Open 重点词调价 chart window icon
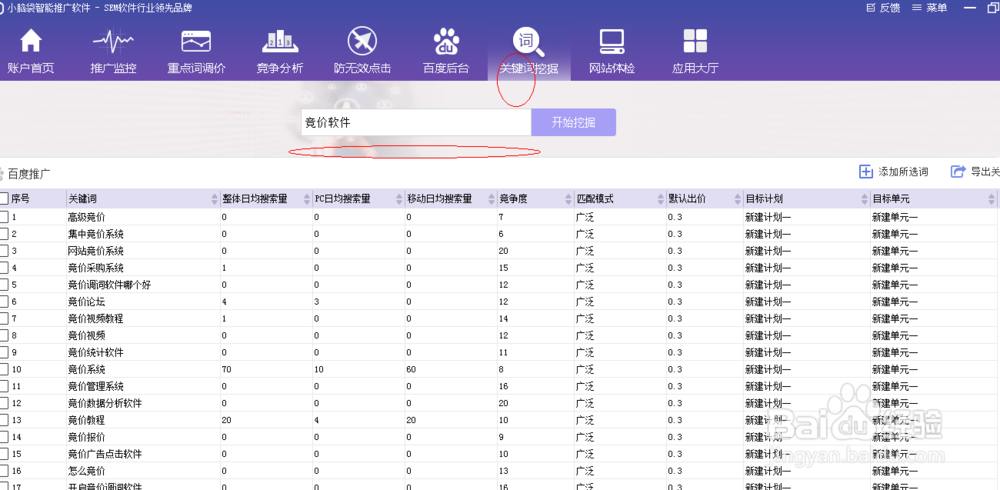The width and height of the screenshot is (1000, 490). coord(196,41)
